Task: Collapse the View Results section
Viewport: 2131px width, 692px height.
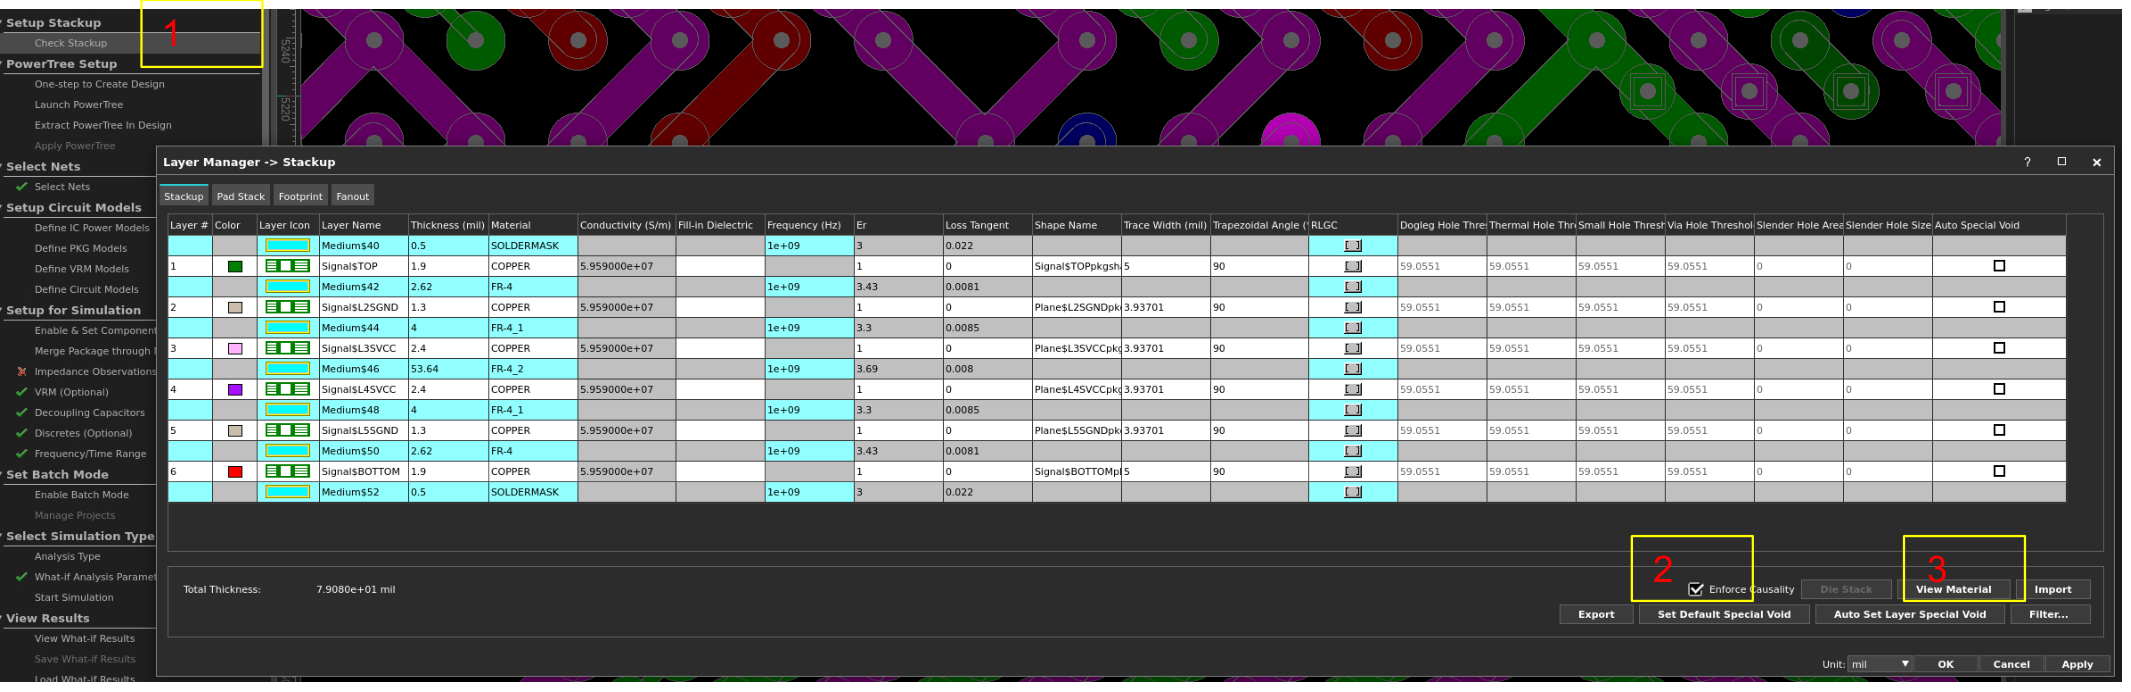Action: pos(2,618)
